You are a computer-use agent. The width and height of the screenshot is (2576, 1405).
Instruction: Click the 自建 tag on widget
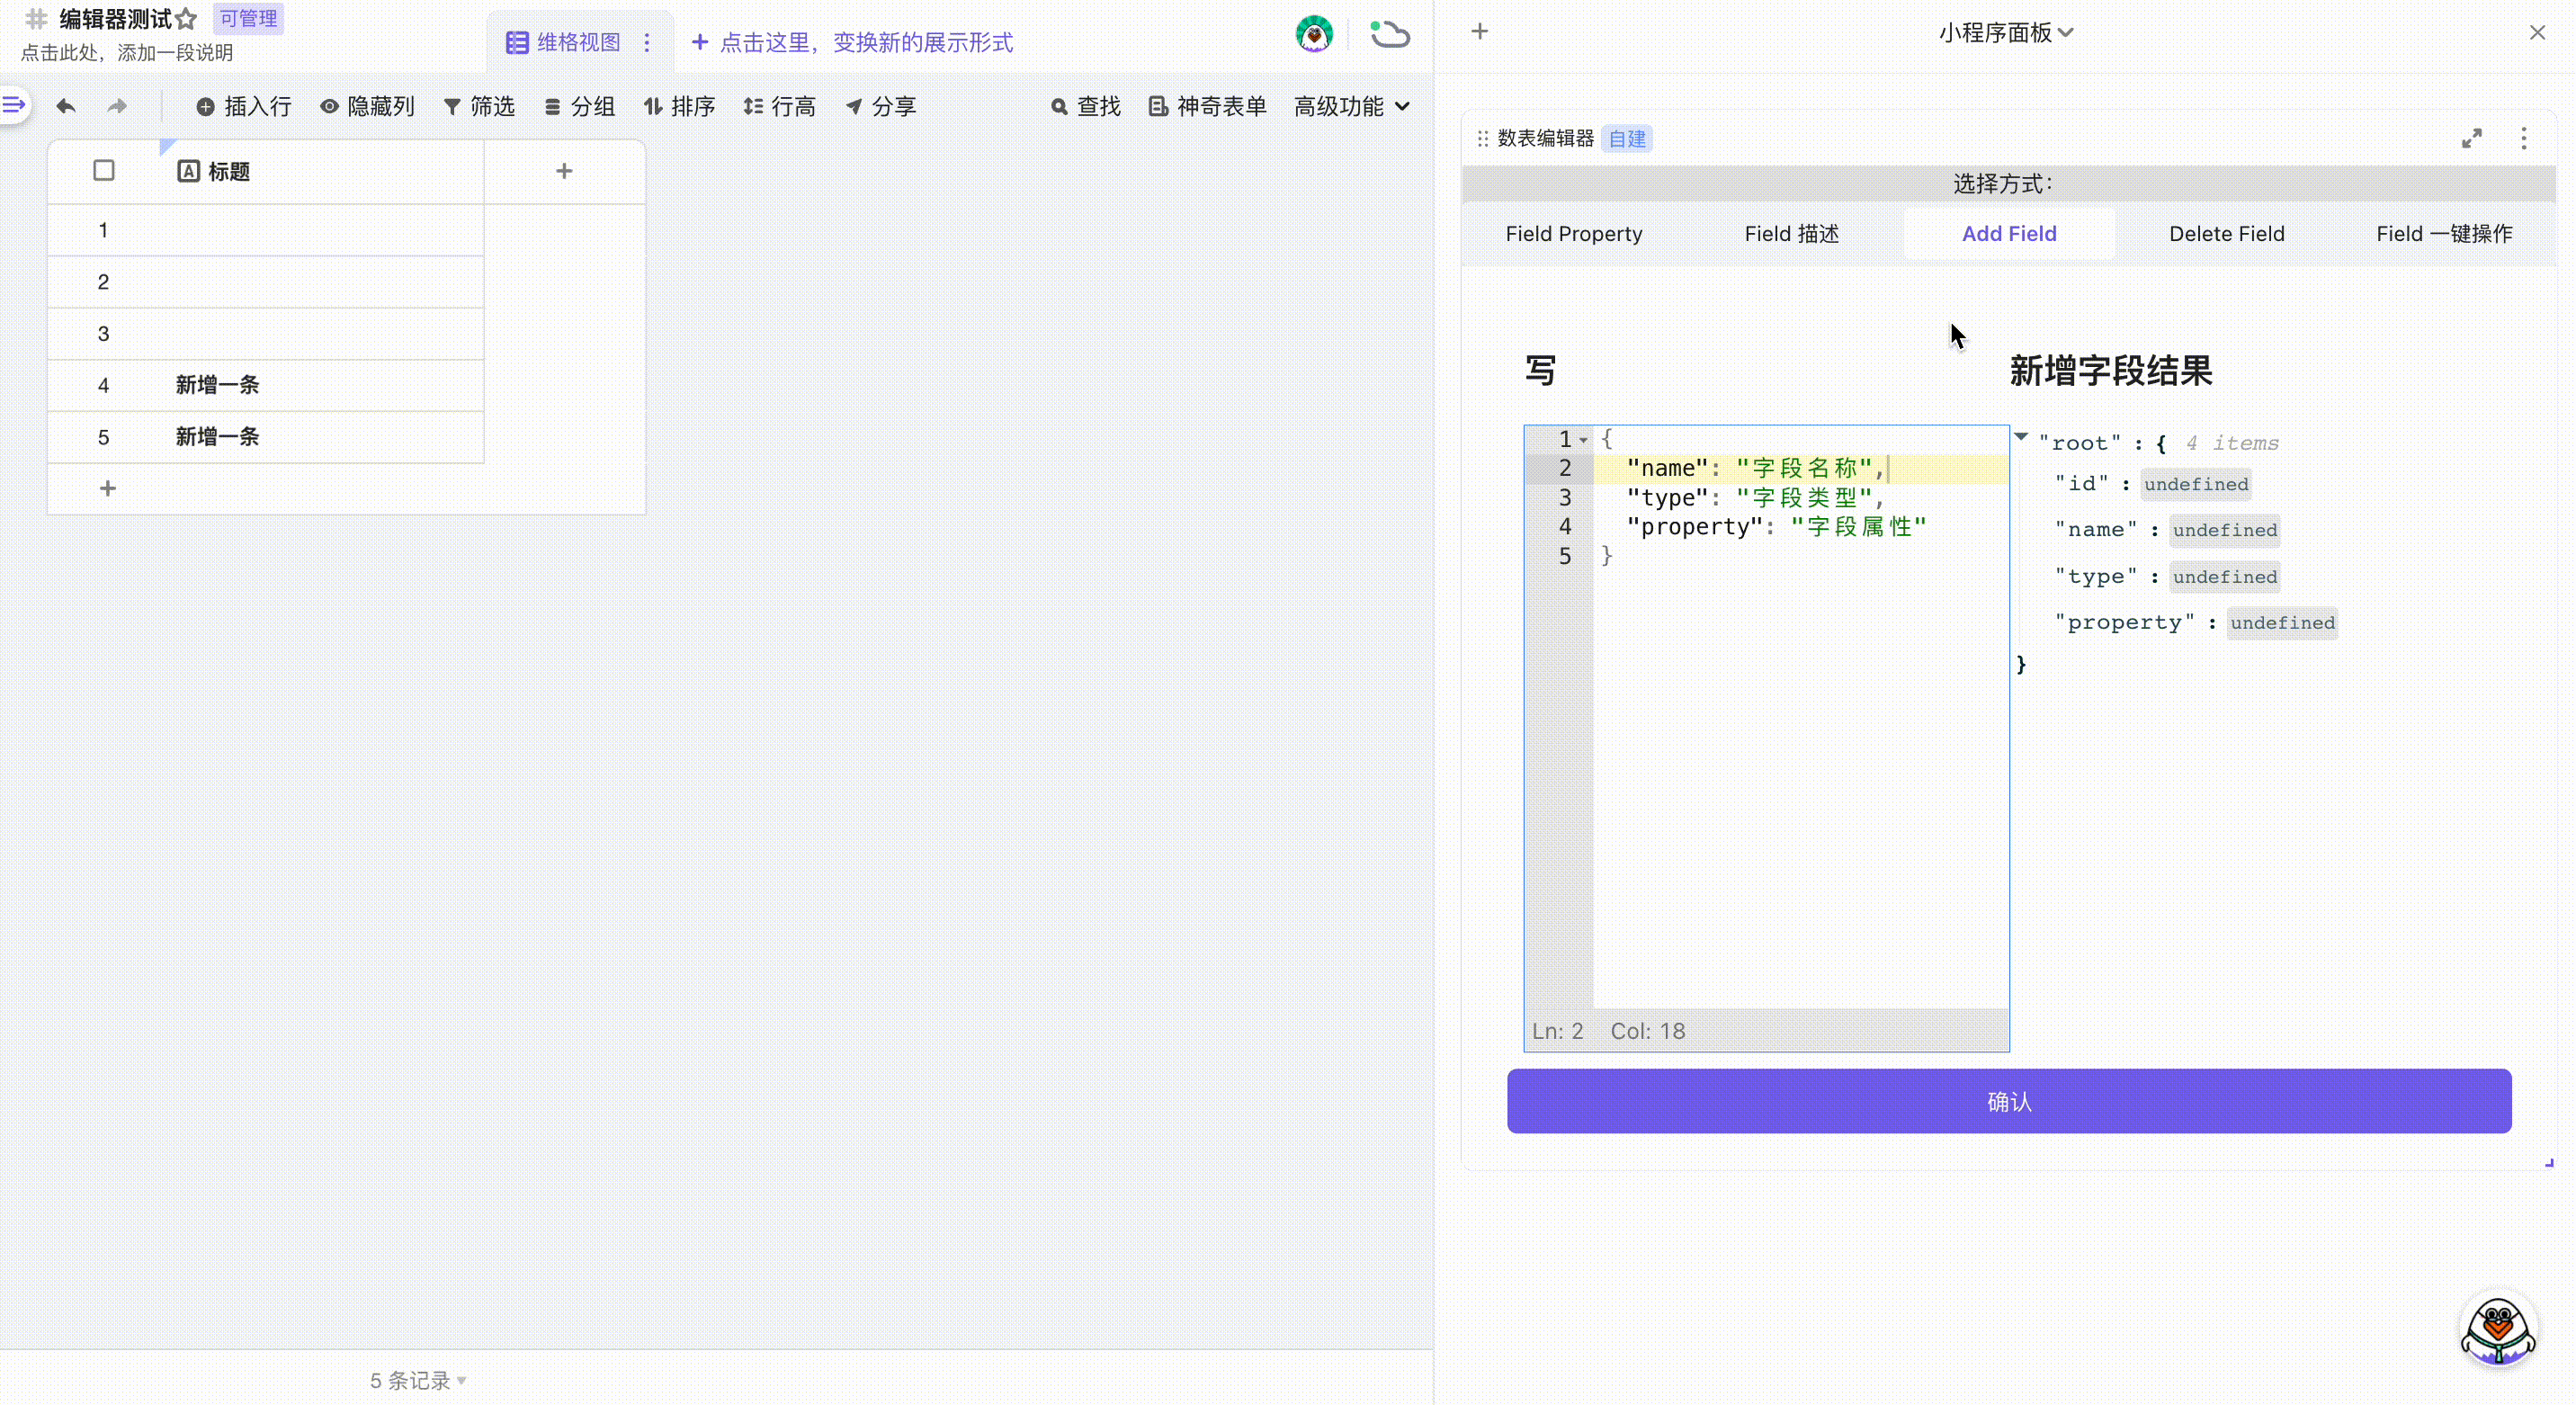tap(1627, 139)
